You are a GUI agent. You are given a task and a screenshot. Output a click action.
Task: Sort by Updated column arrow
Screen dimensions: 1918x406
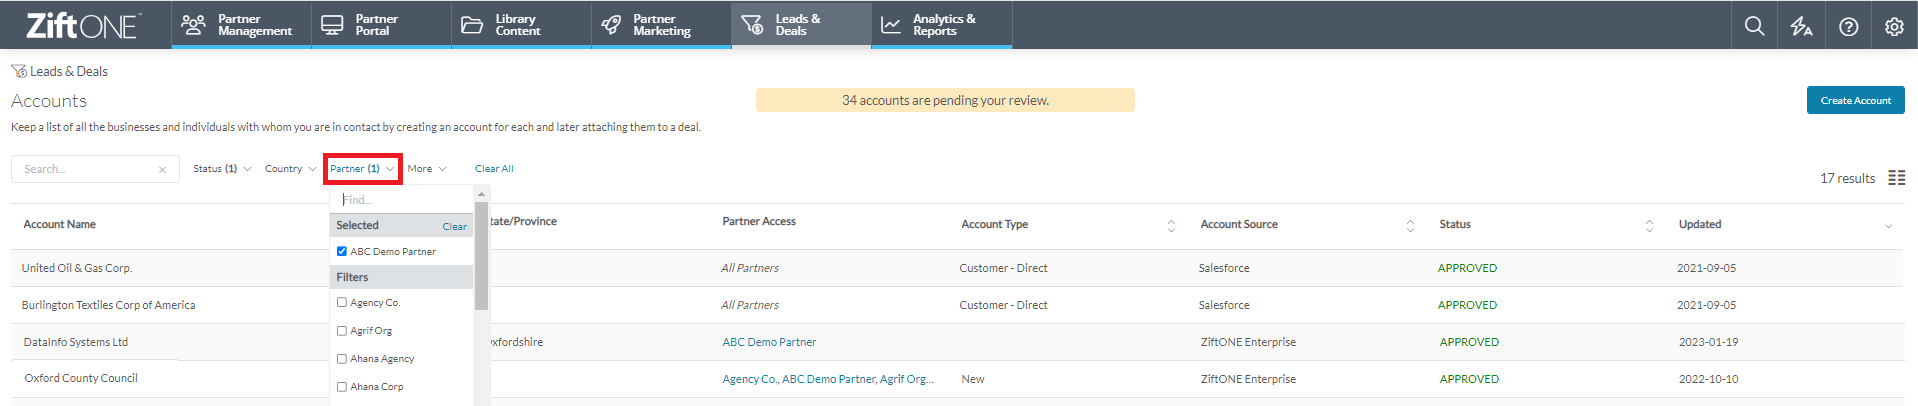click(1888, 226)
